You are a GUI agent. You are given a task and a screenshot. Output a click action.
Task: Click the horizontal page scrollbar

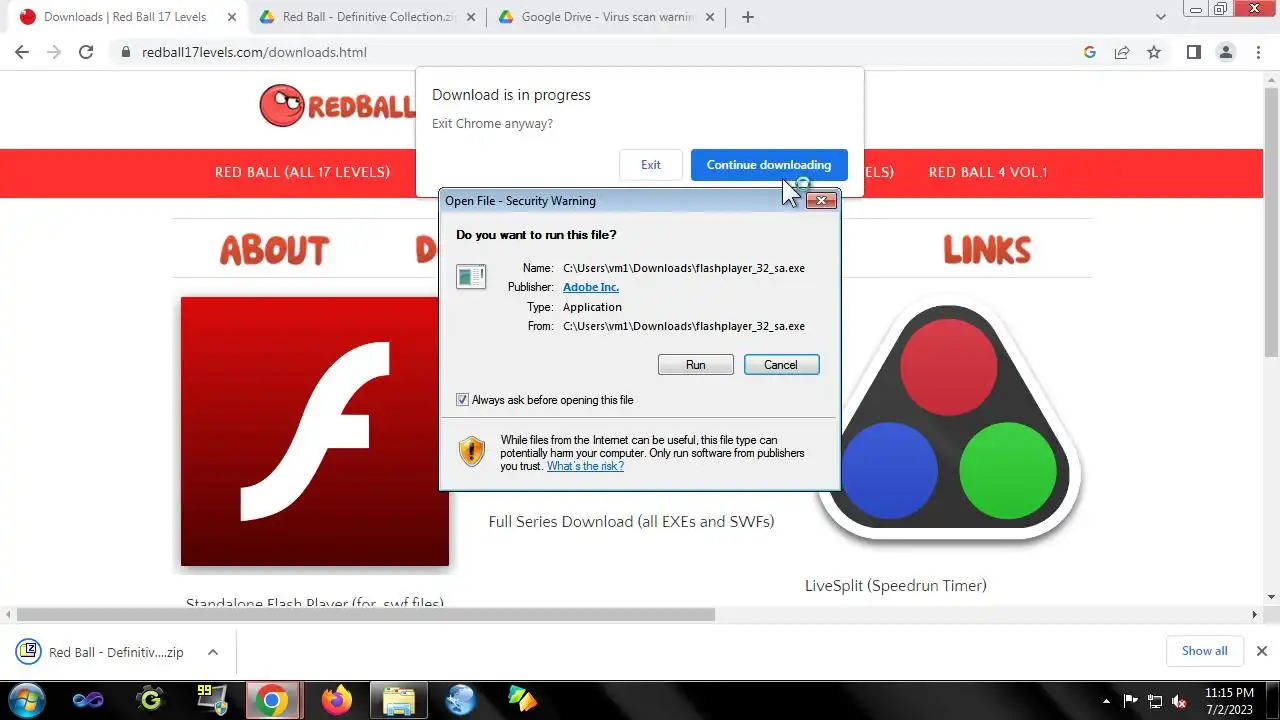coord(366,615)
